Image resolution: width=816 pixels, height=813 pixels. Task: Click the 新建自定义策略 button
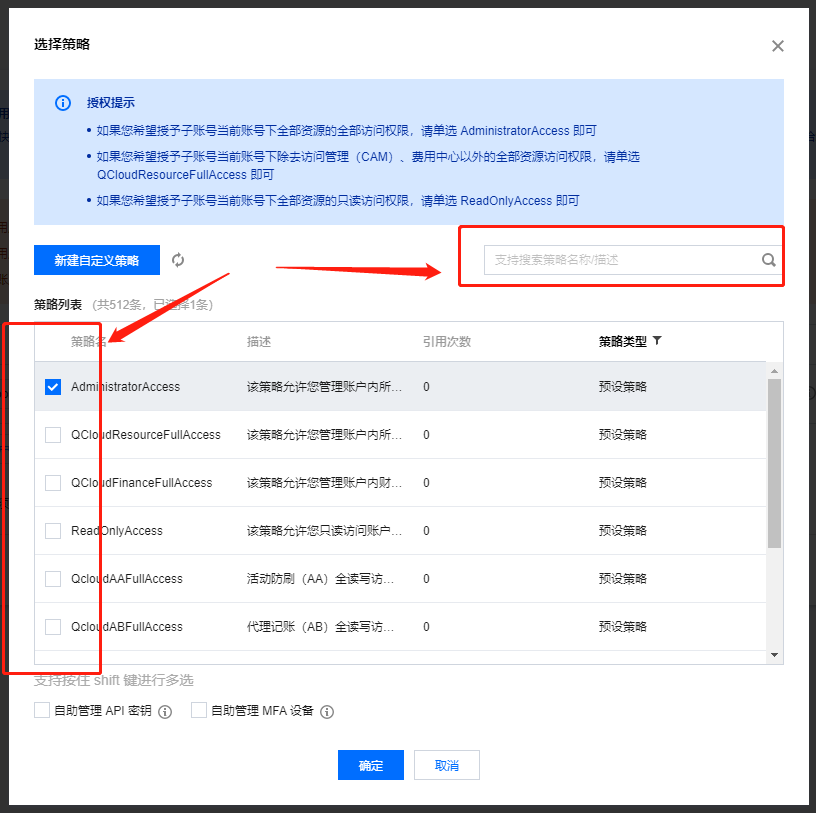point(98,260)
